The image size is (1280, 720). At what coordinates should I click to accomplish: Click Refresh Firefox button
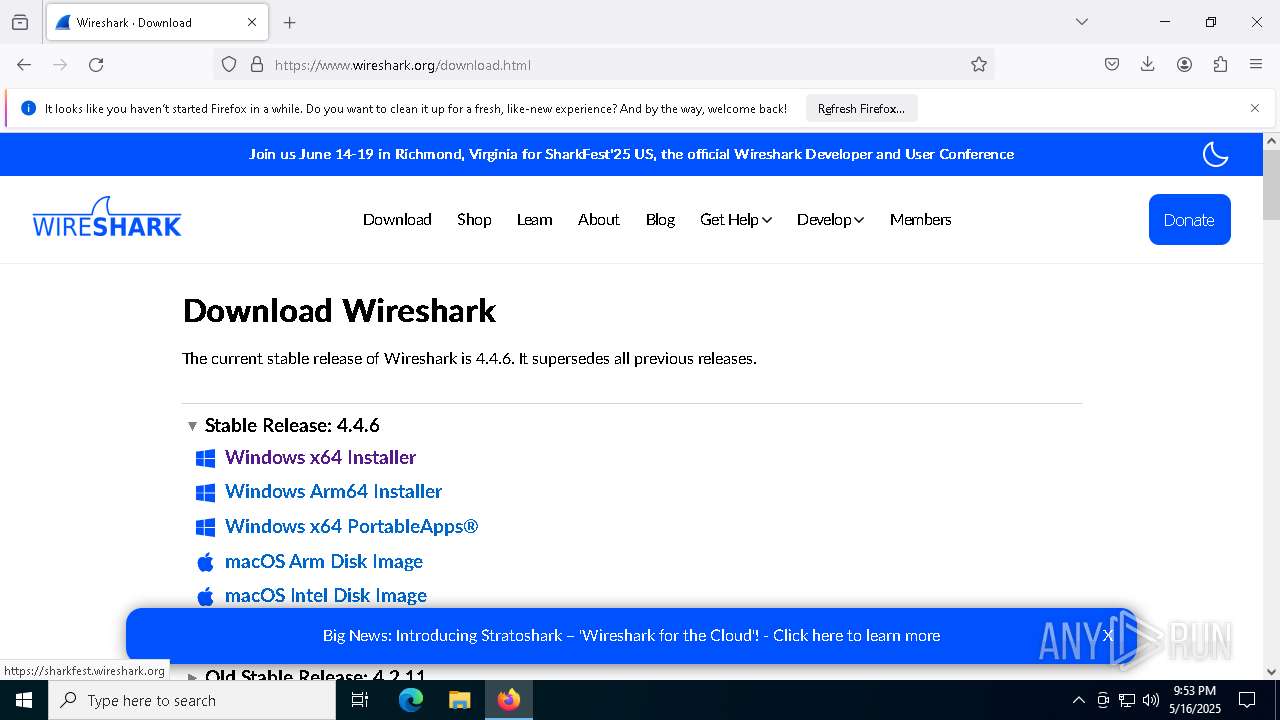coord(861,108)
